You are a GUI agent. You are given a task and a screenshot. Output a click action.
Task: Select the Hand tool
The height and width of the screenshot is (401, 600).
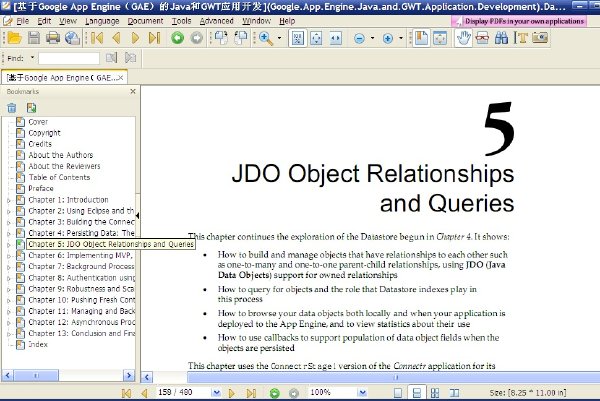point(463,38)
